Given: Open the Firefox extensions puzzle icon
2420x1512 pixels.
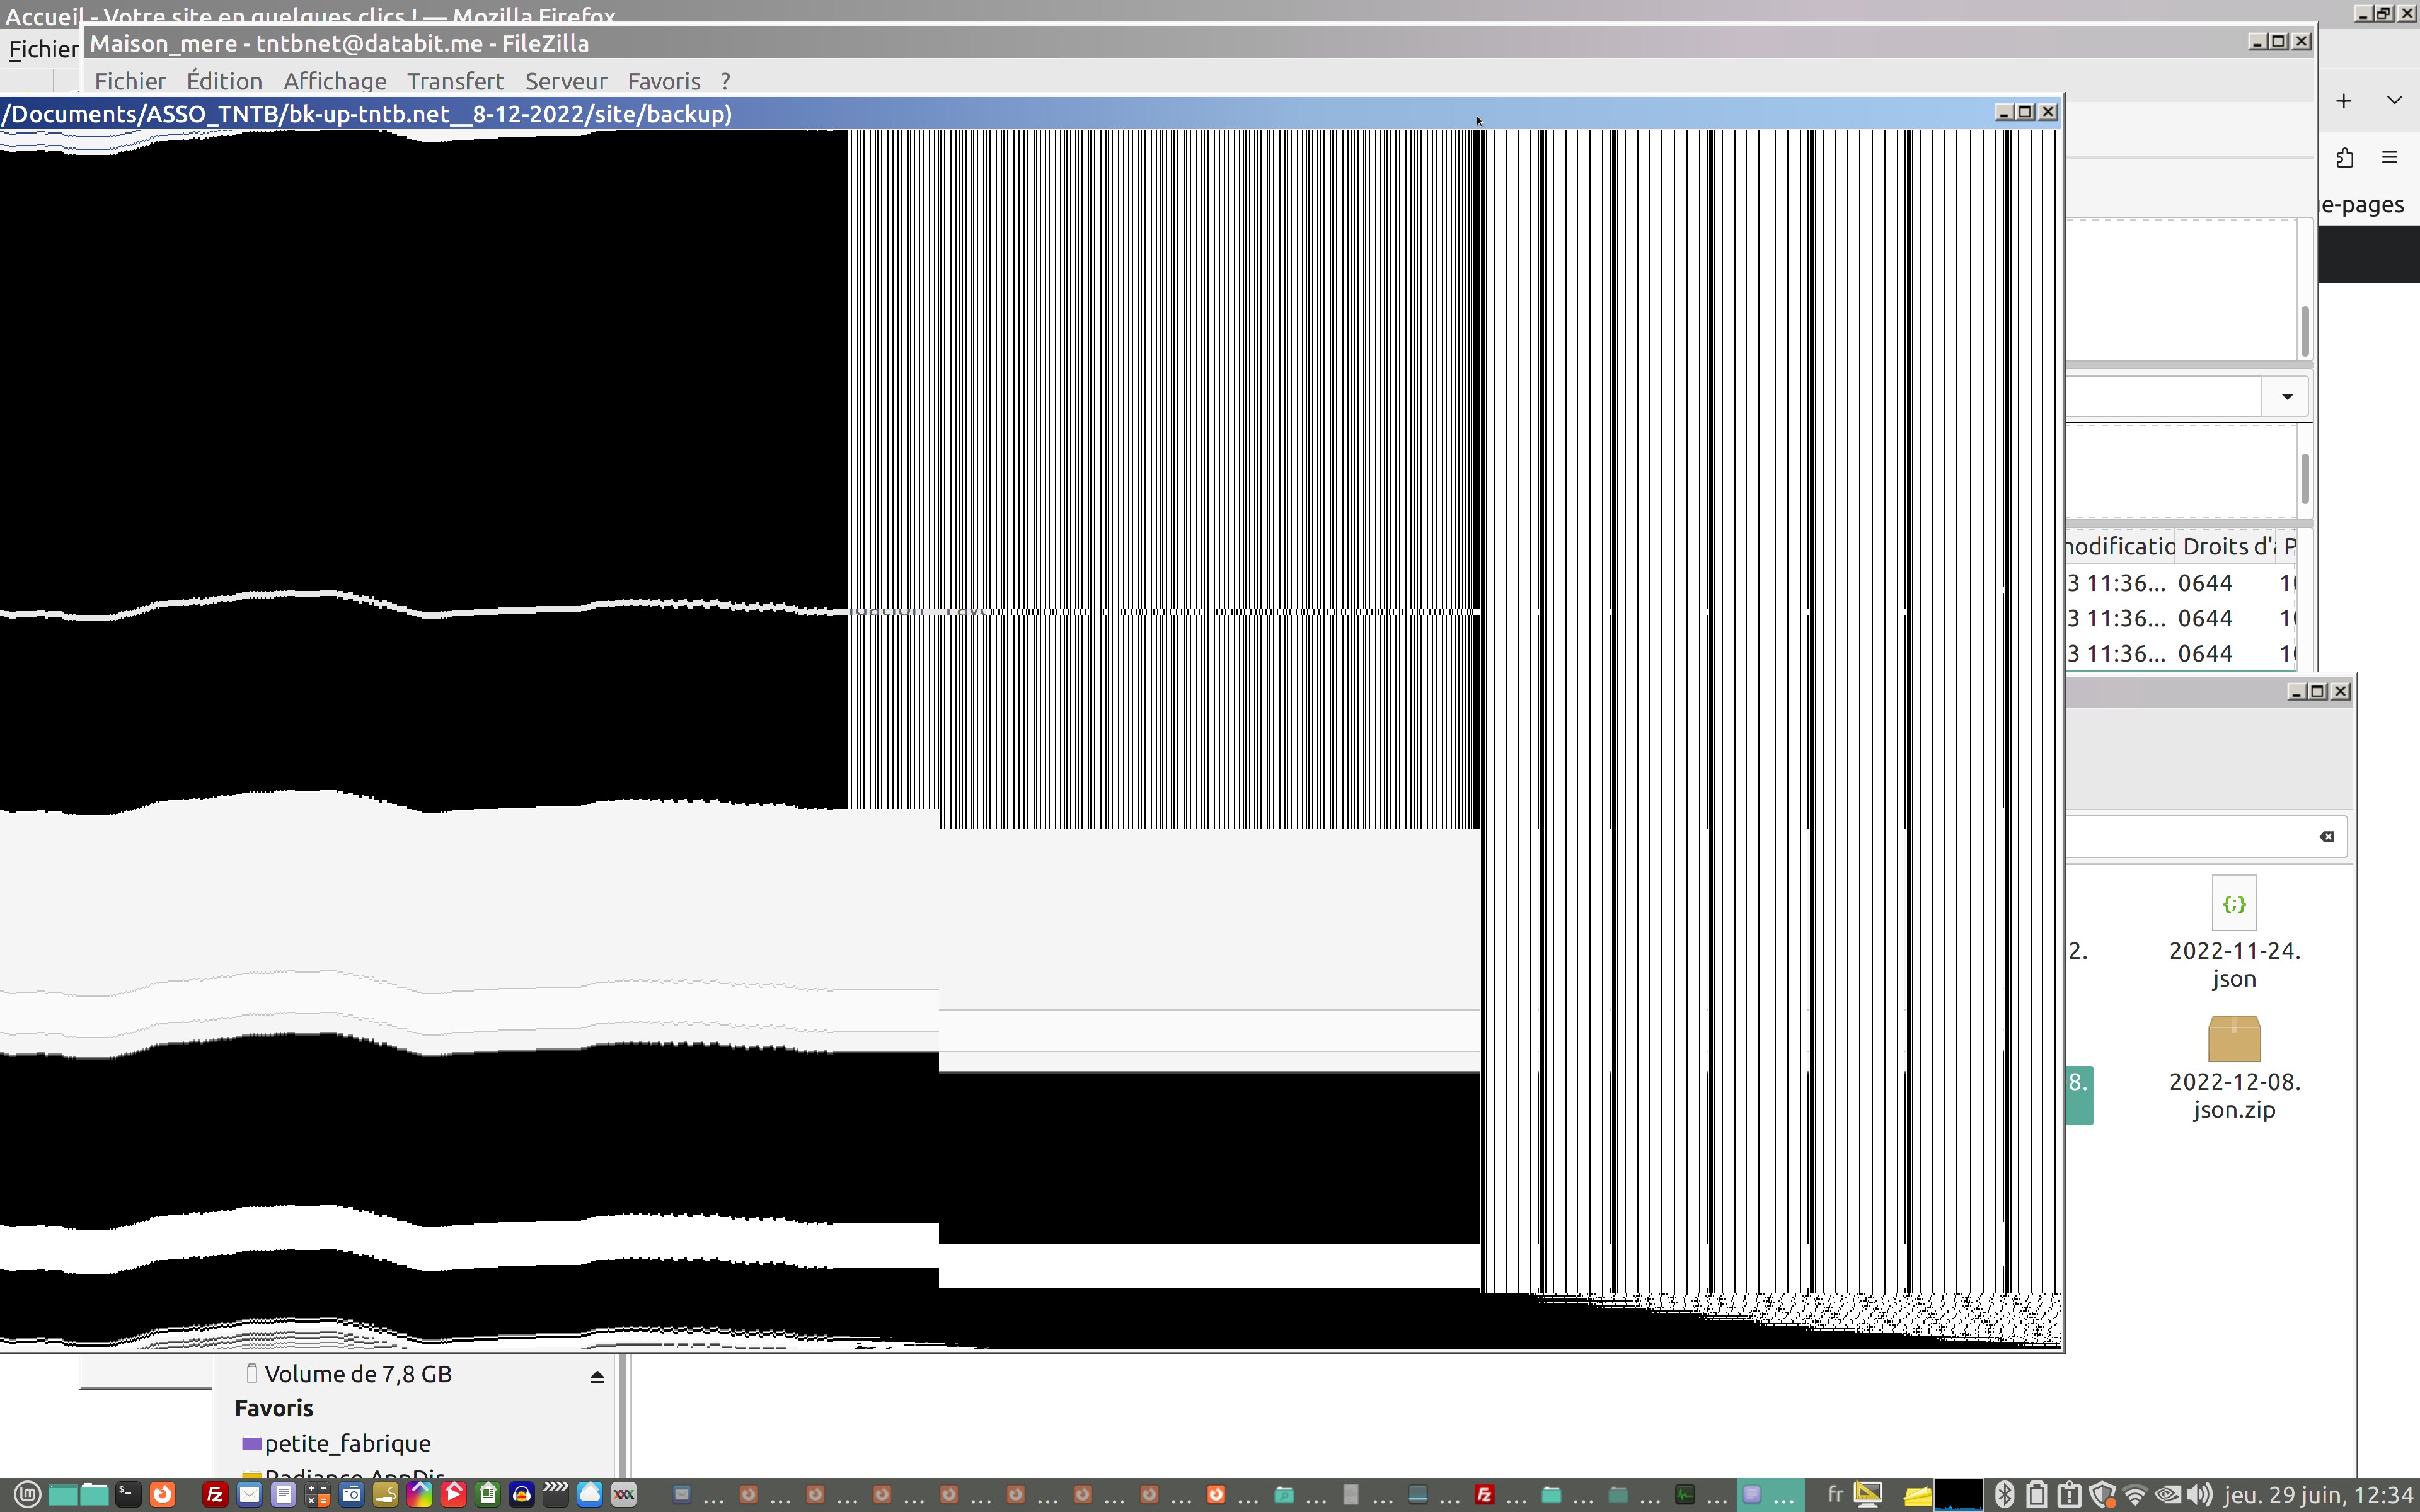Looking at the screenshot, I should point(2345,158).
